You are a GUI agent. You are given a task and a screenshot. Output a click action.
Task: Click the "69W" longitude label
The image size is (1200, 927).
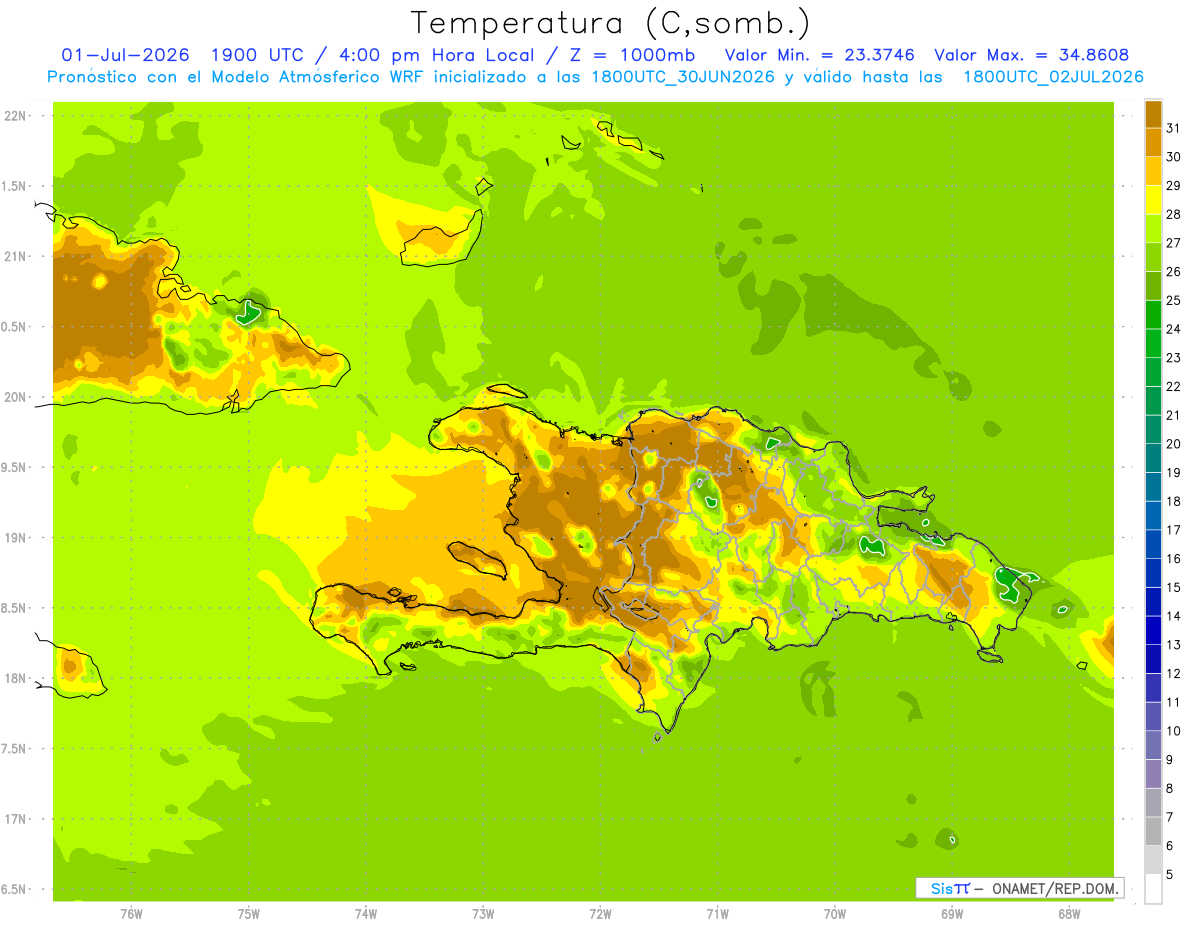952,915
